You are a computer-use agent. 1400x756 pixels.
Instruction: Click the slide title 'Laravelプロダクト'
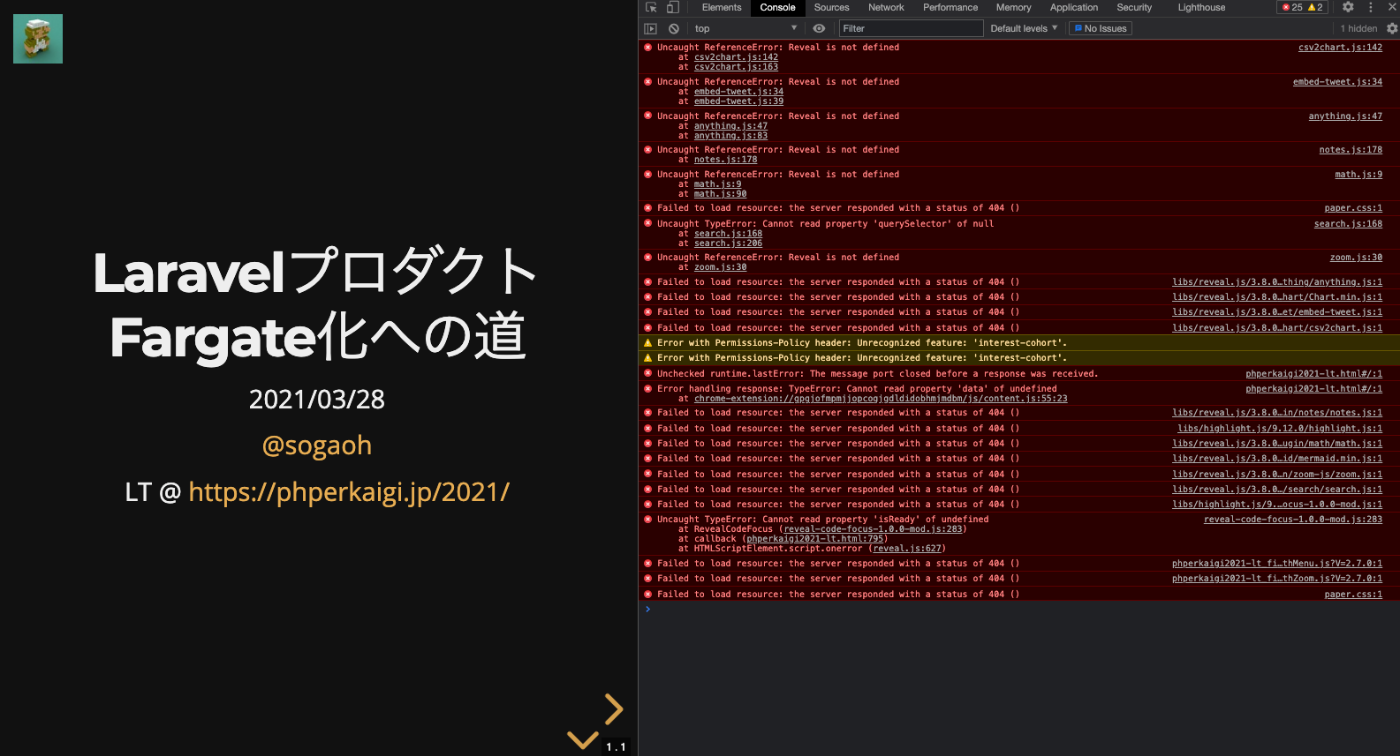pos(317,272)
